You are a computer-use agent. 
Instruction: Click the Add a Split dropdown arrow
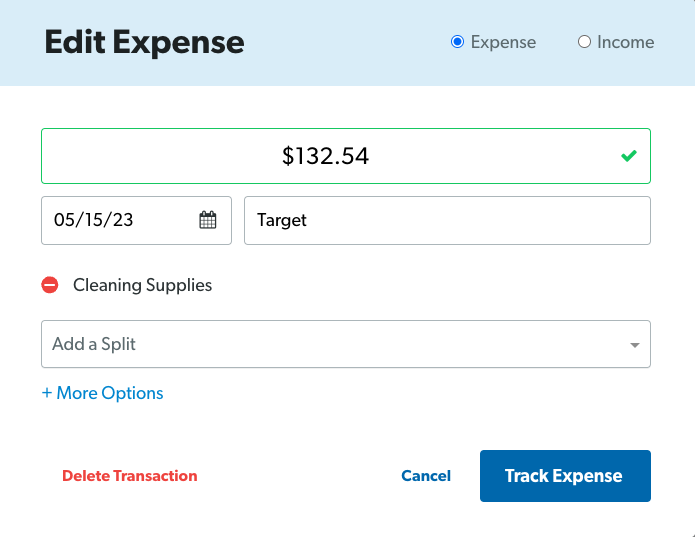tap(635, 345)
